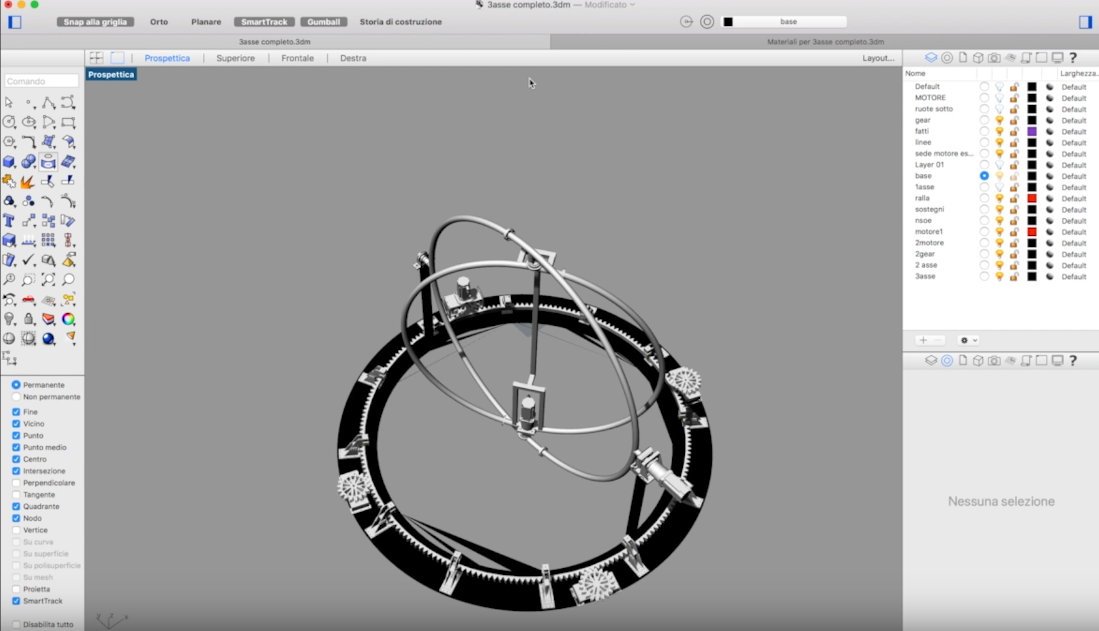Check the Disabilita tutto checkbox
This screenshot has height=631, width=1099.
[x=16, y=625]
